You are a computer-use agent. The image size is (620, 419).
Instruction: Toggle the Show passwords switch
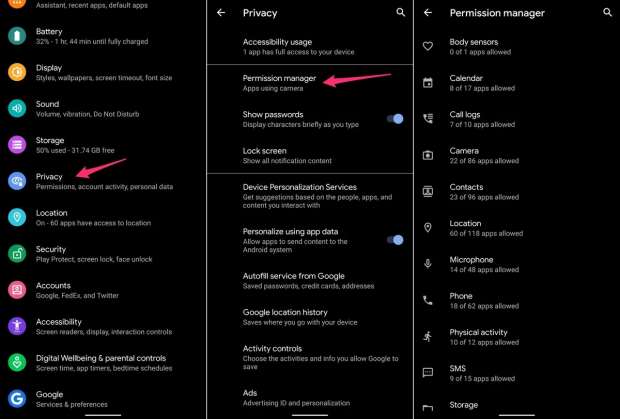click(395, 119)
